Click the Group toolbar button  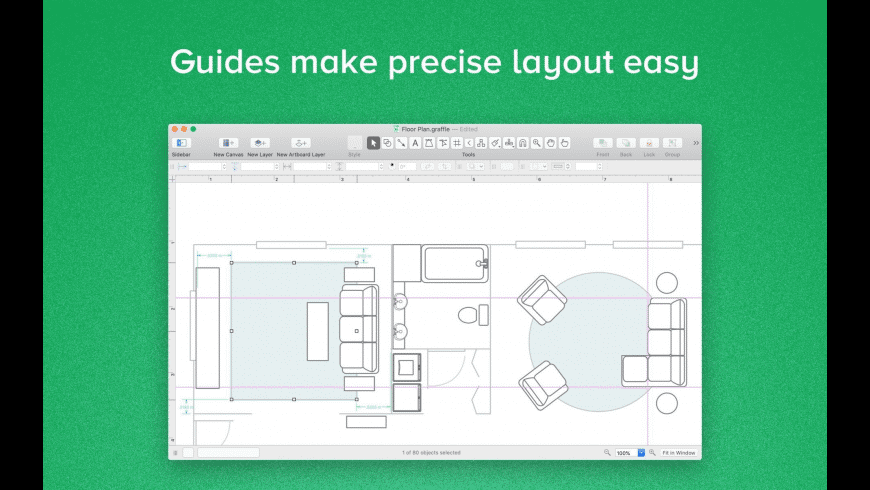click(672, 143)
